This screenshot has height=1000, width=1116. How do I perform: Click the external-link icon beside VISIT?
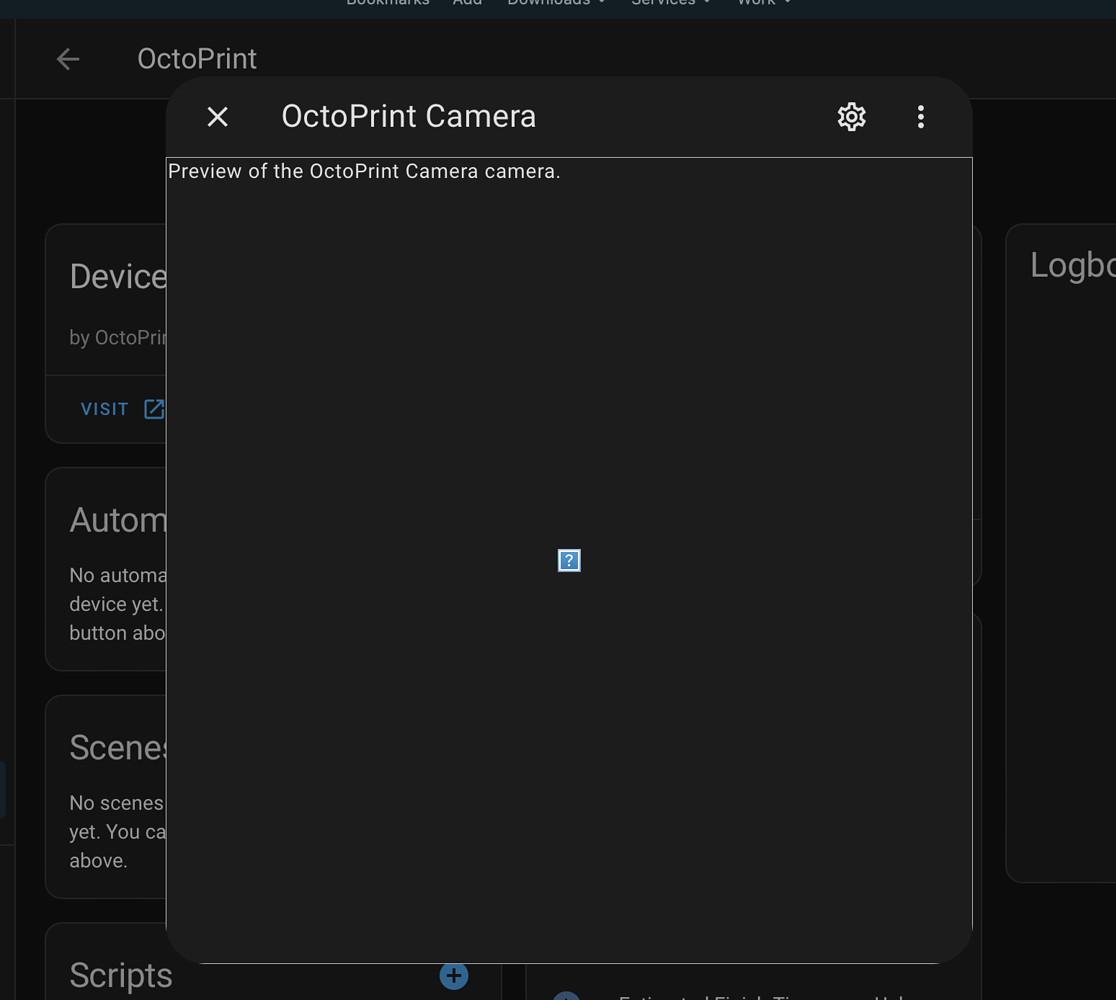pyautogui.click(x=154, y=408)
